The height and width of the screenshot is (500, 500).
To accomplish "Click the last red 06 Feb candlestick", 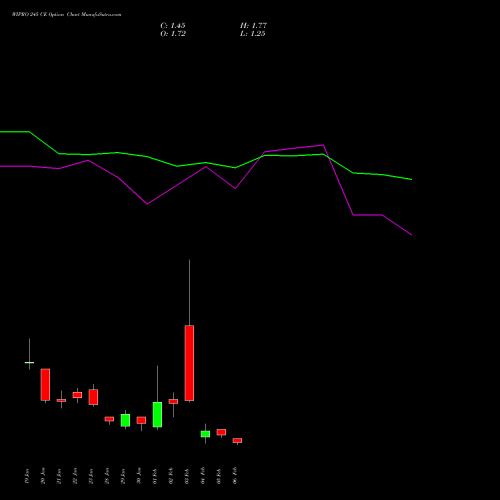I will [237, 440].
